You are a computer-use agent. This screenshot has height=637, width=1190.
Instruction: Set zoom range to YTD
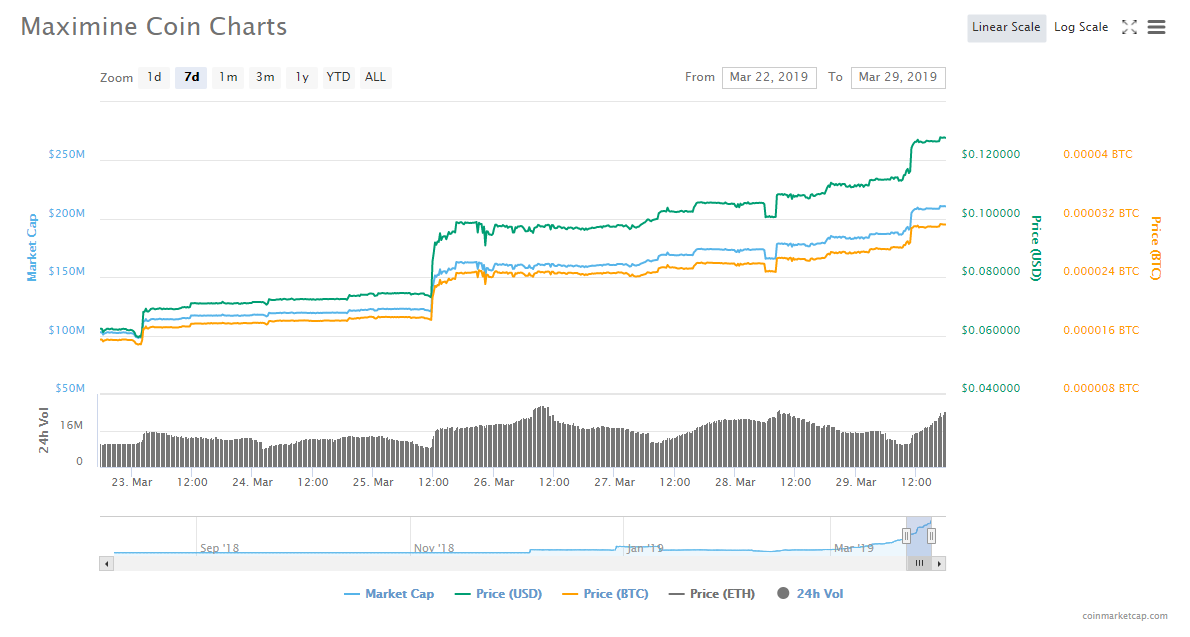click(338, 77)
